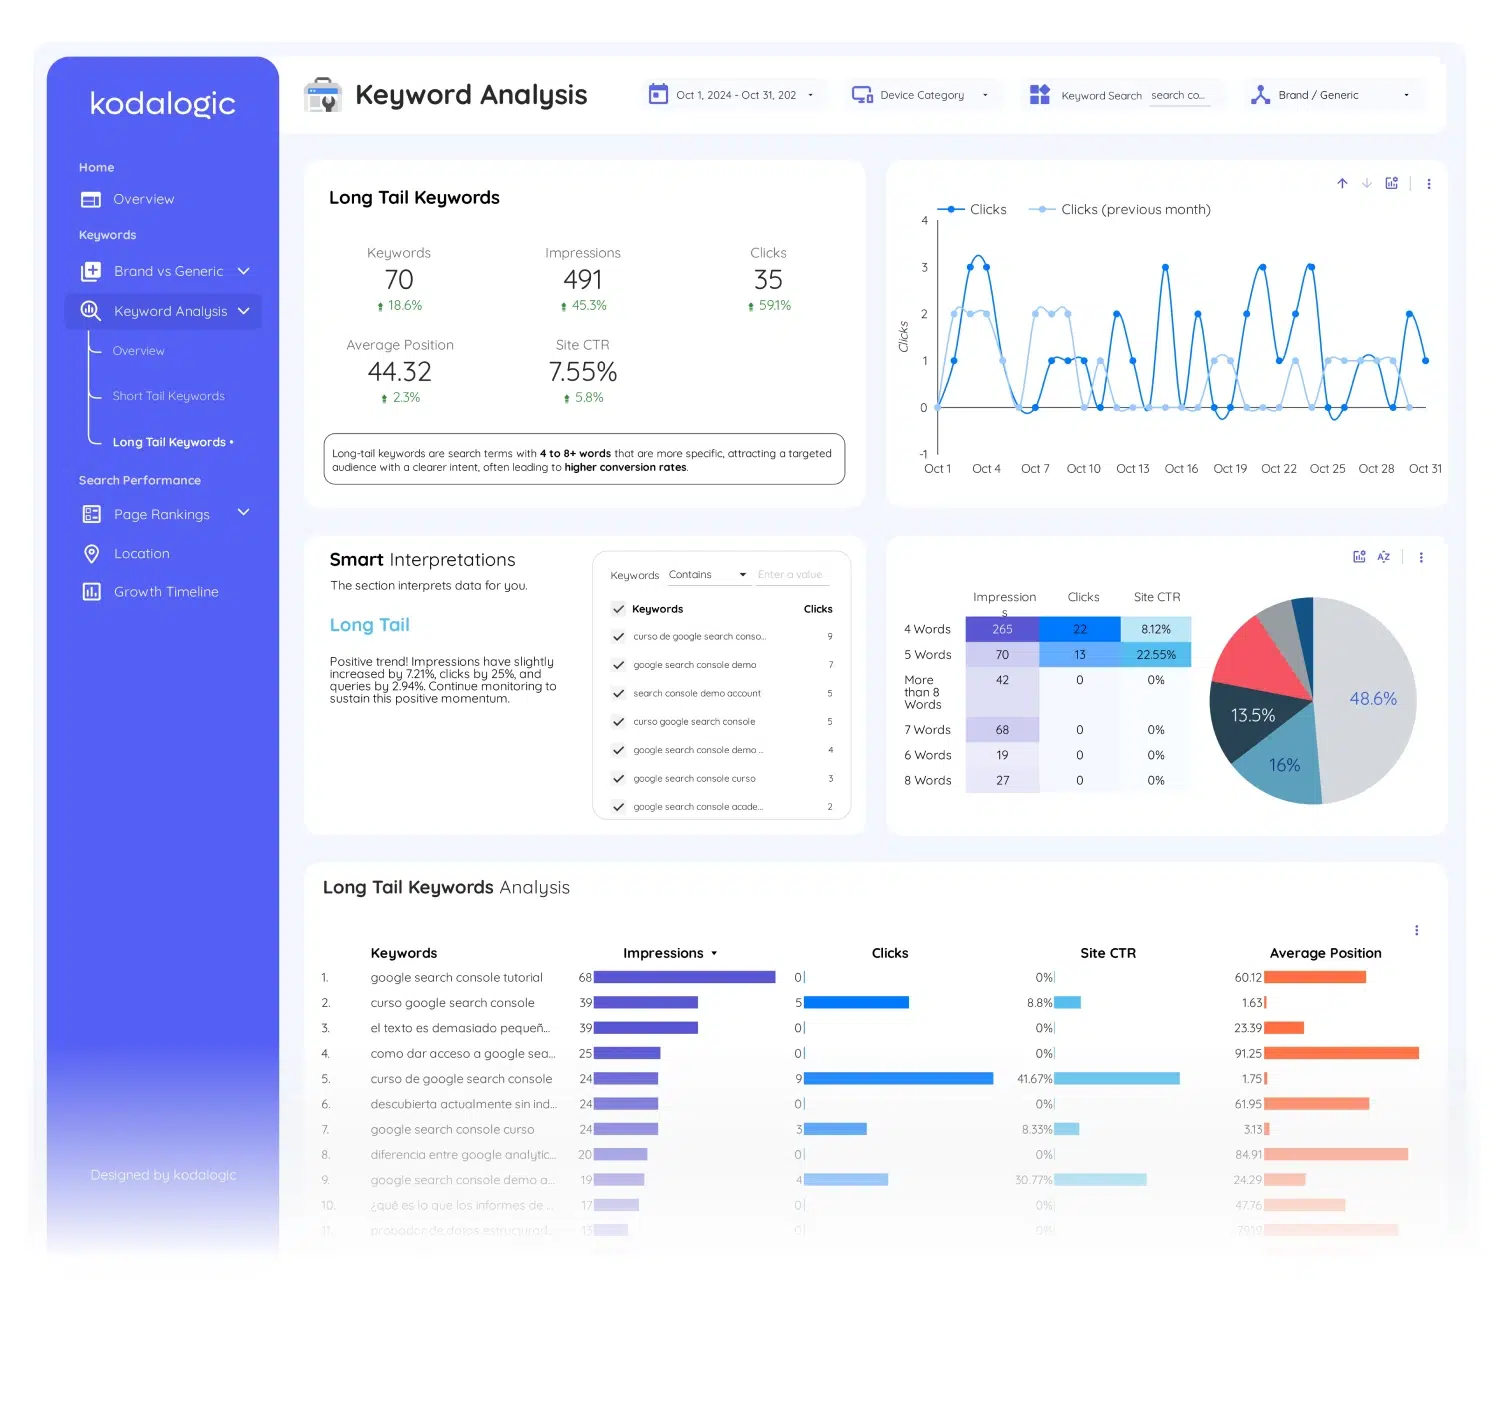
Task: Open the Oct 1 - Oct 31 date range dropdown
Action: coord(736,95)
